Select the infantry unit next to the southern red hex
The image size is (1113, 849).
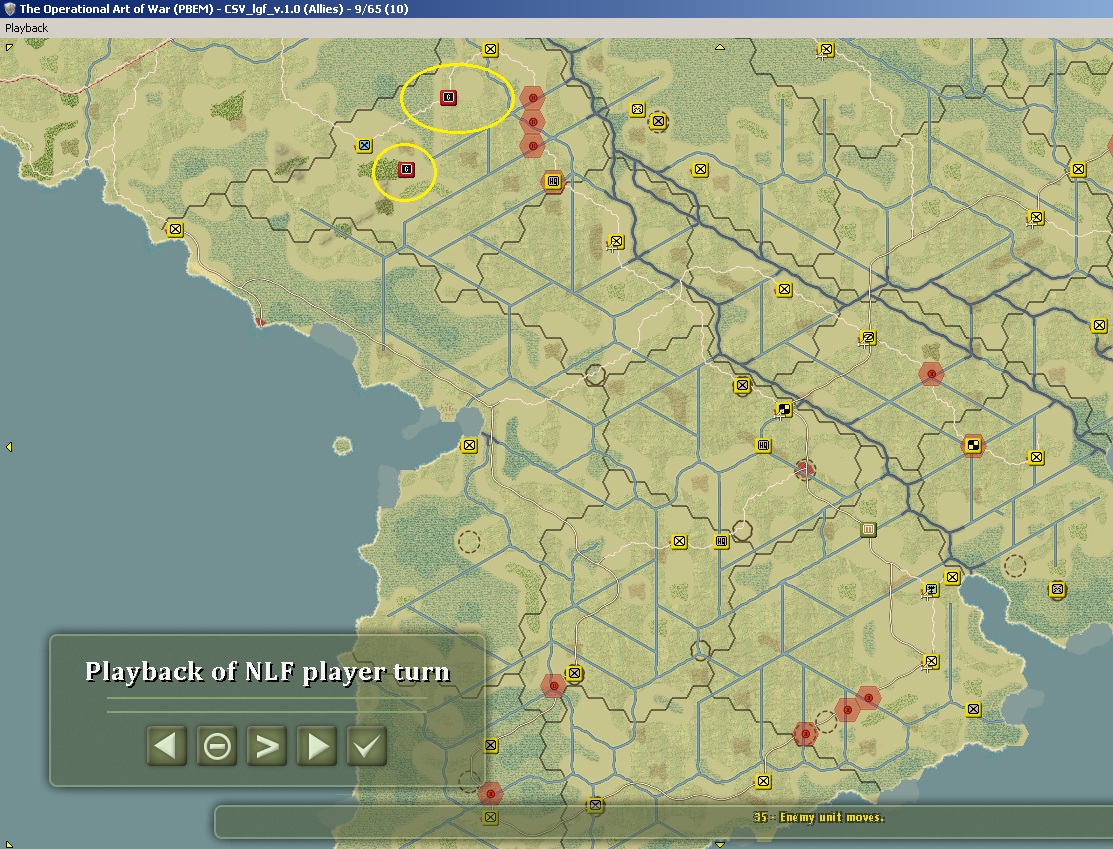coord(574,673)
